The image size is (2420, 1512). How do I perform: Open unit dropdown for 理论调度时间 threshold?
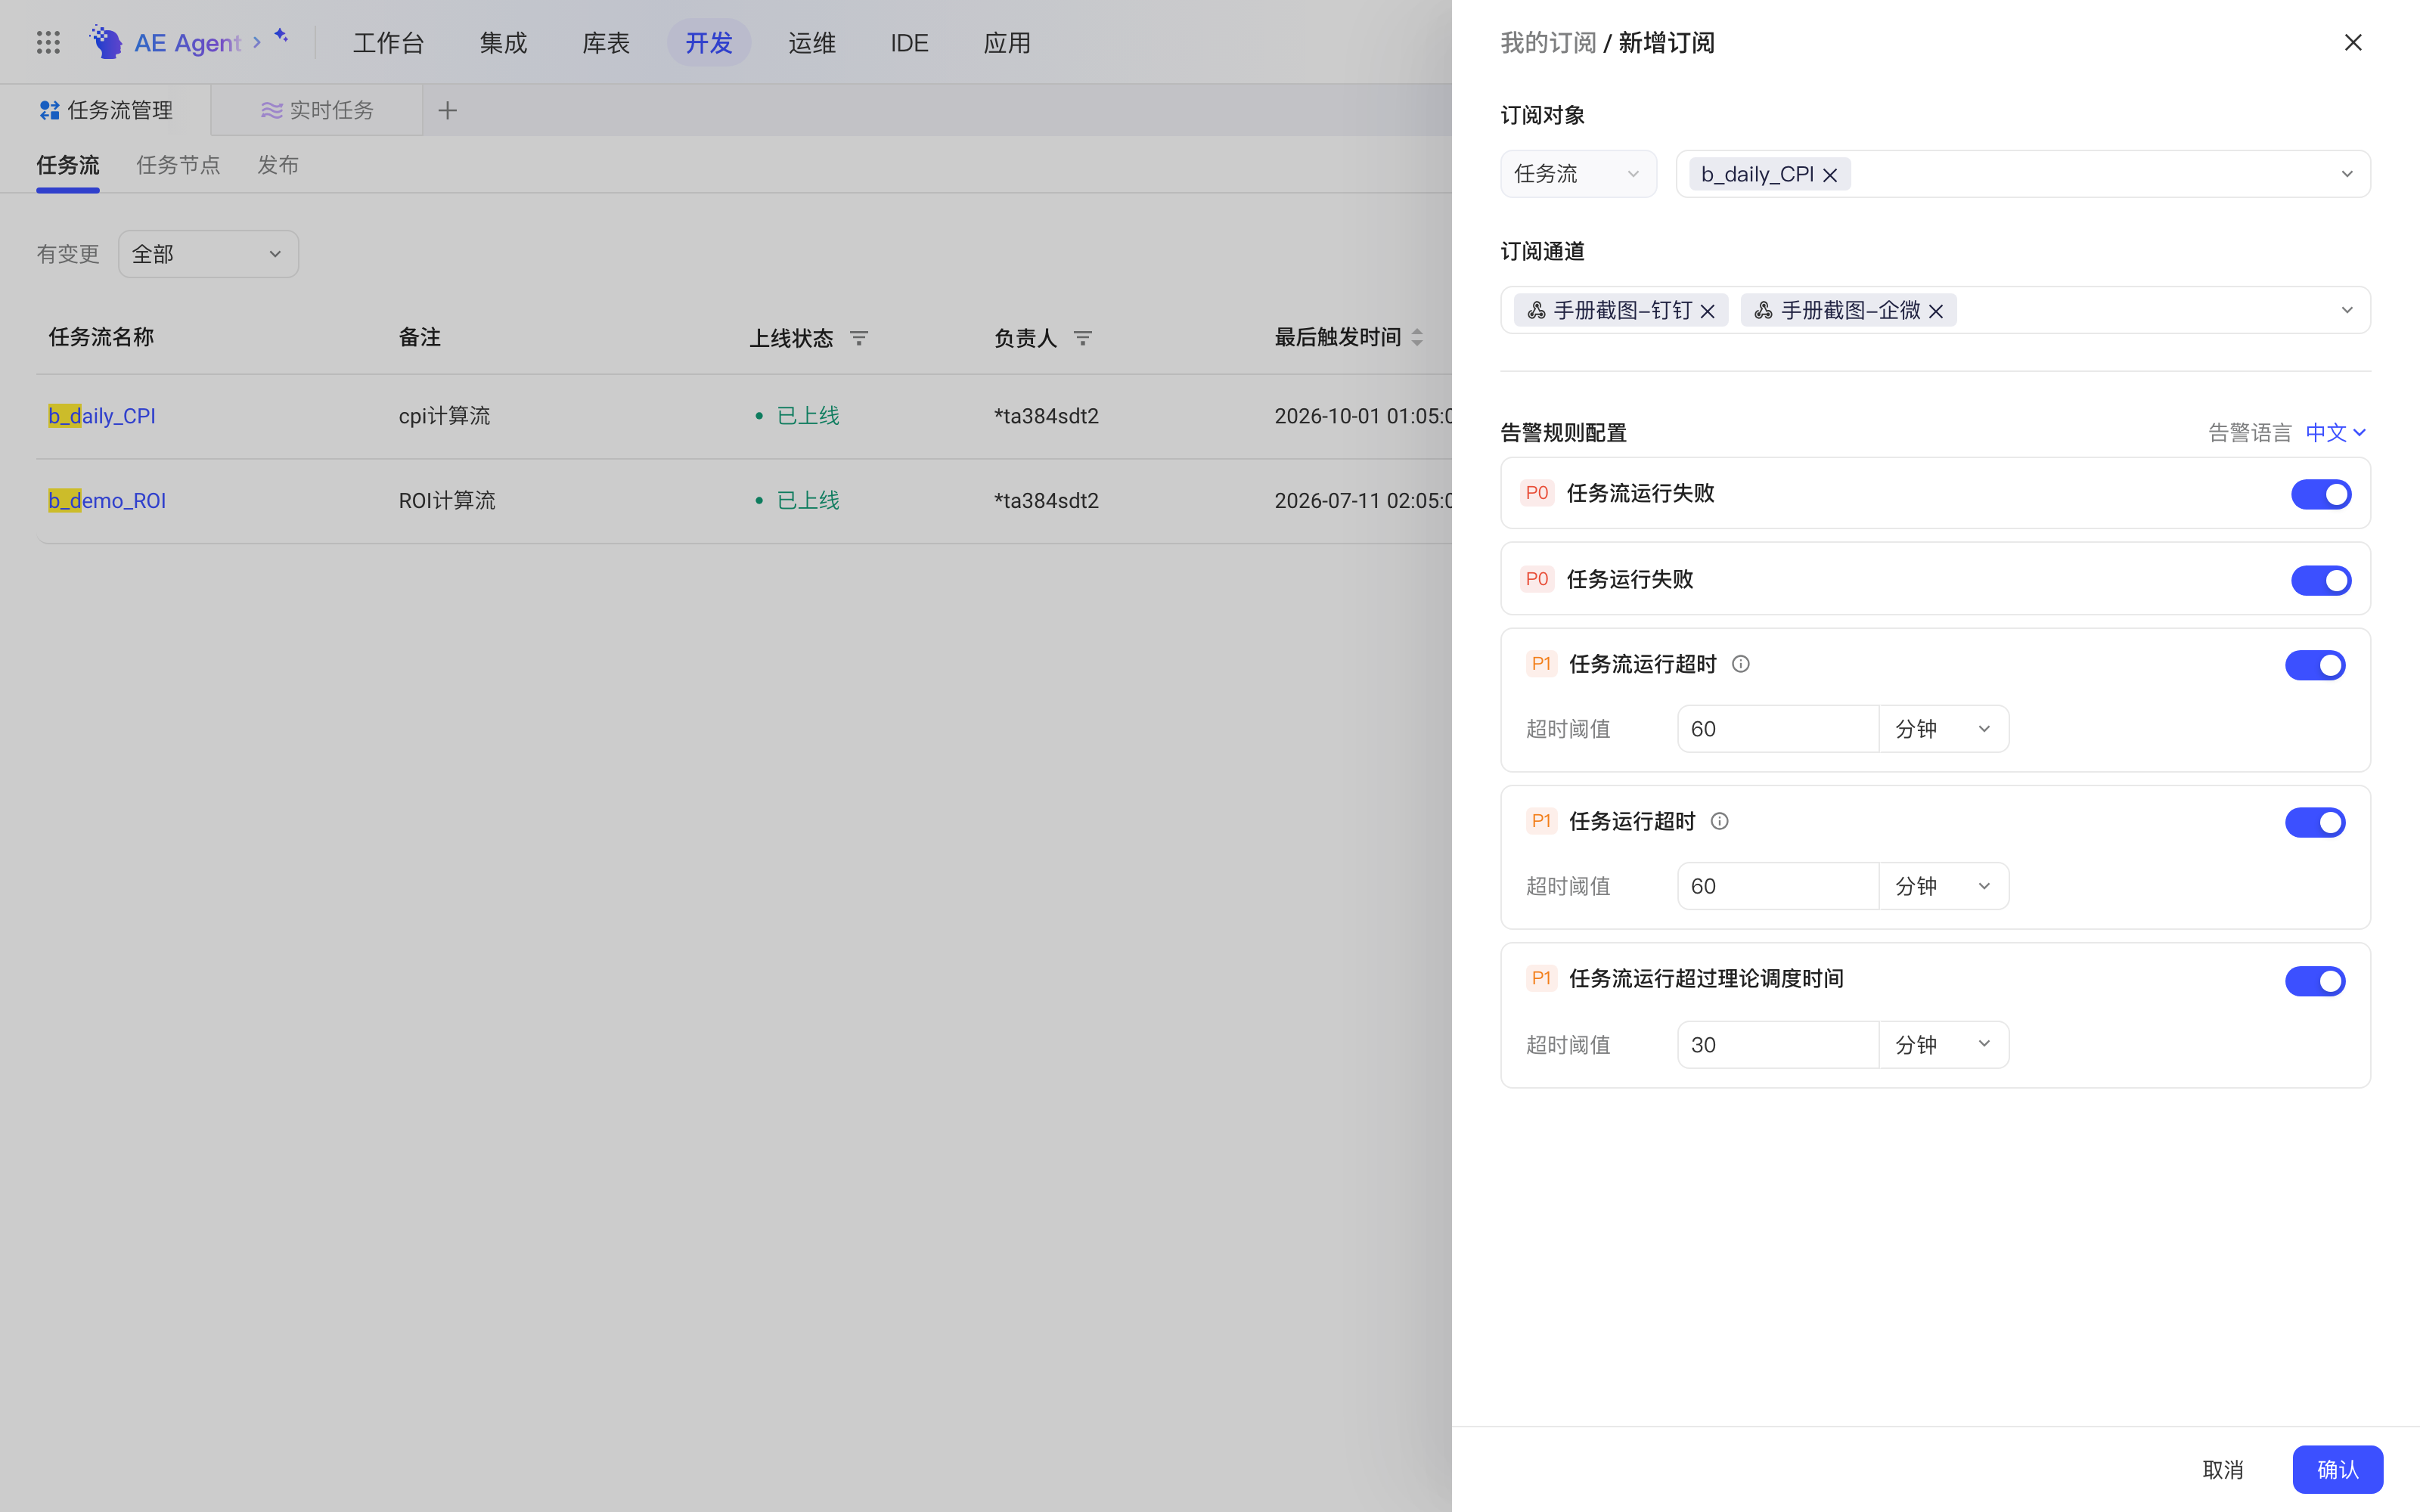click(x=1943, y=1045)
